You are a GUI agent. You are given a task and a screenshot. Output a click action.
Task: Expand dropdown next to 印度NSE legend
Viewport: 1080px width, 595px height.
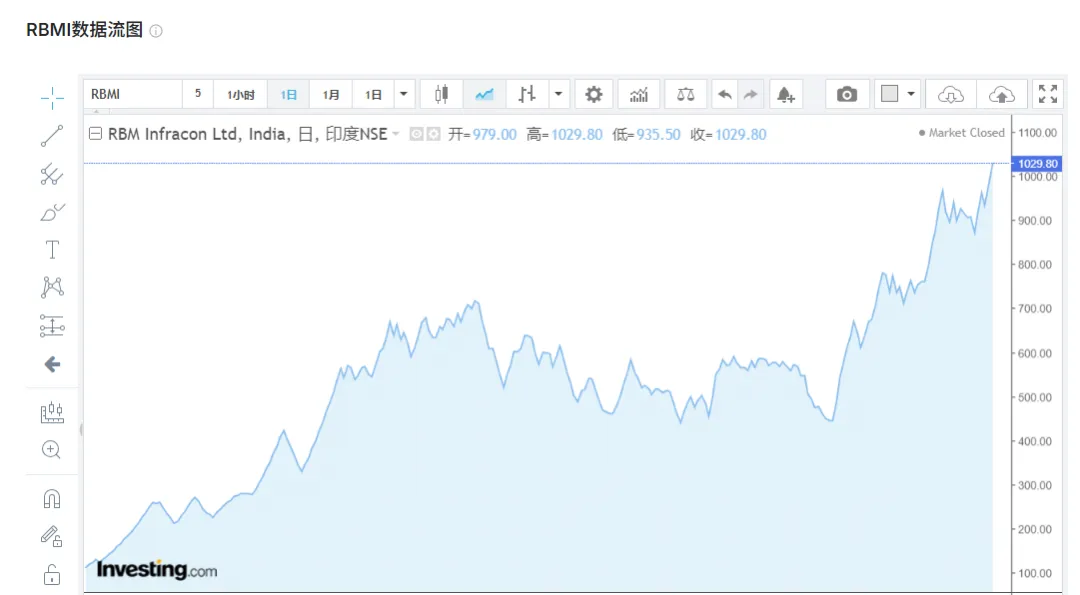(x=395, y=134)
